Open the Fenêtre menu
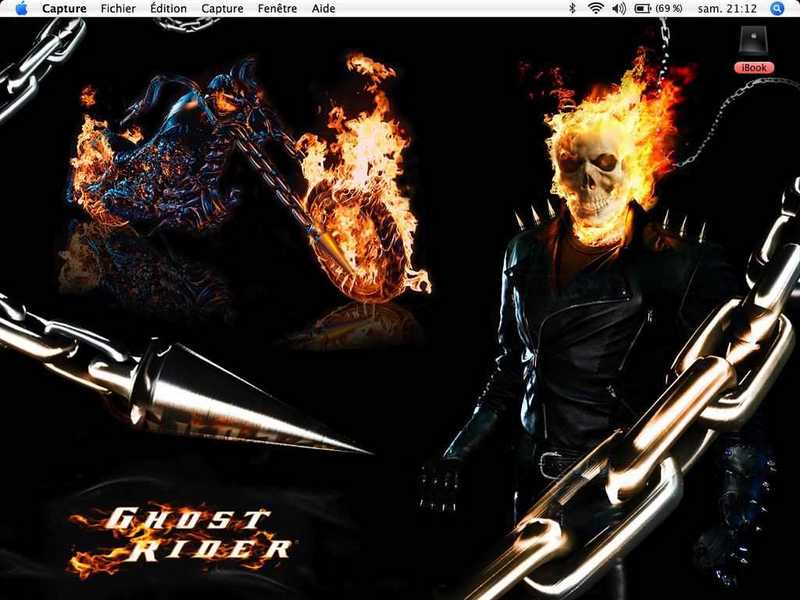This screenshot has height=600, width=800. point(277,9)
